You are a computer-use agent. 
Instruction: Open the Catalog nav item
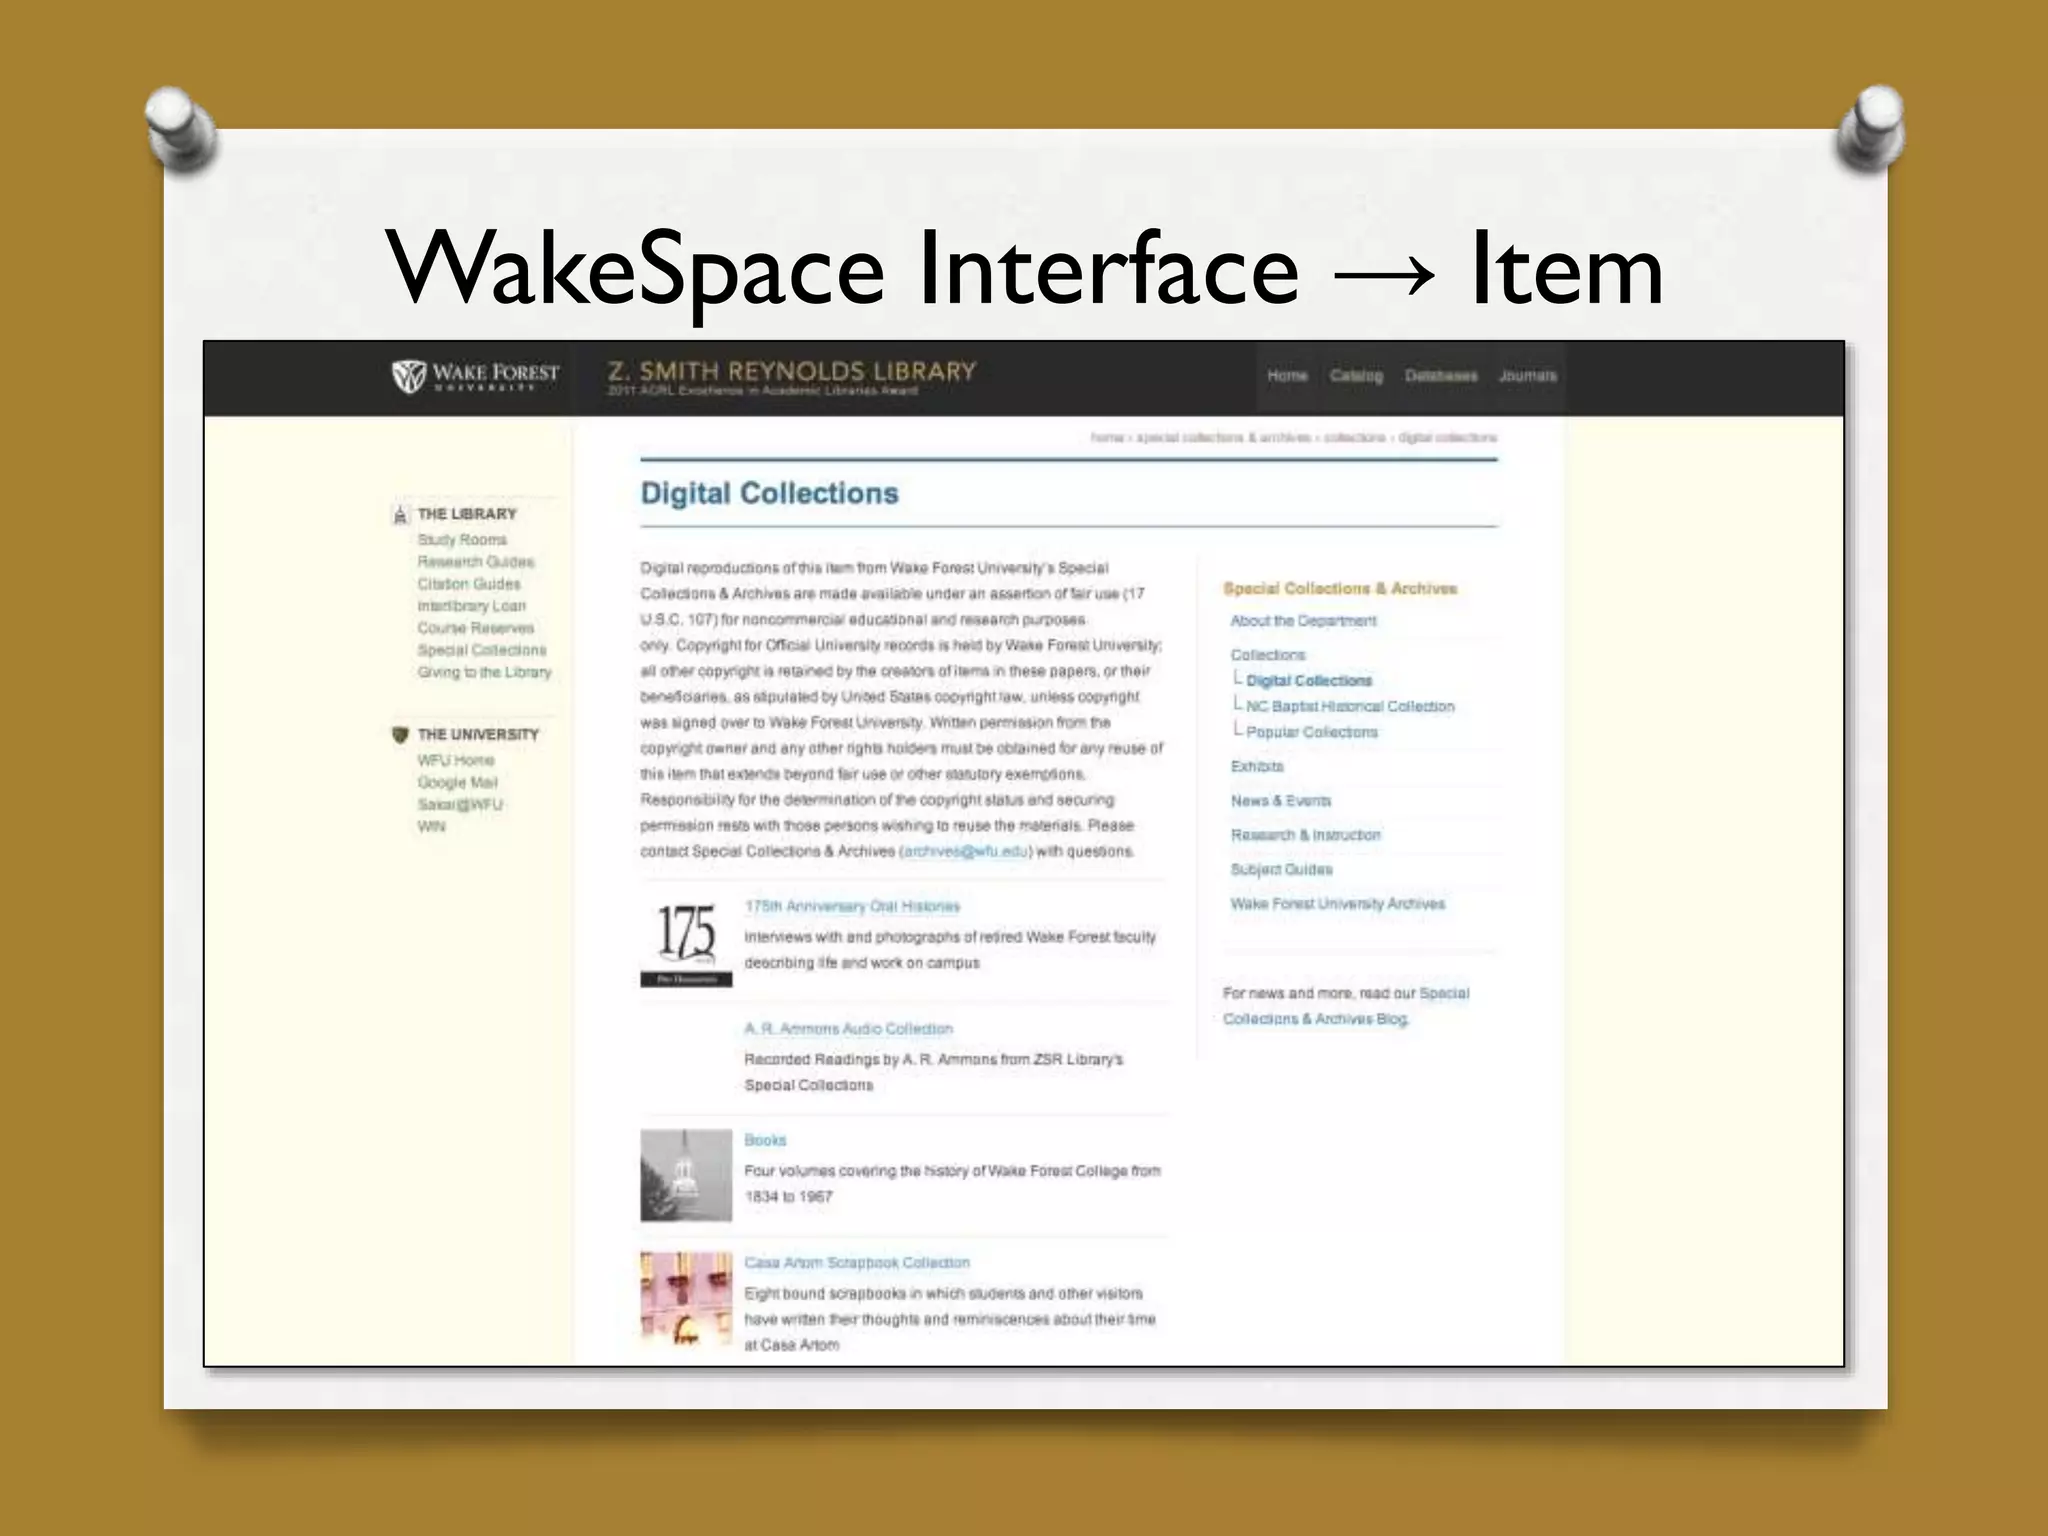[x=1356, y=376]
